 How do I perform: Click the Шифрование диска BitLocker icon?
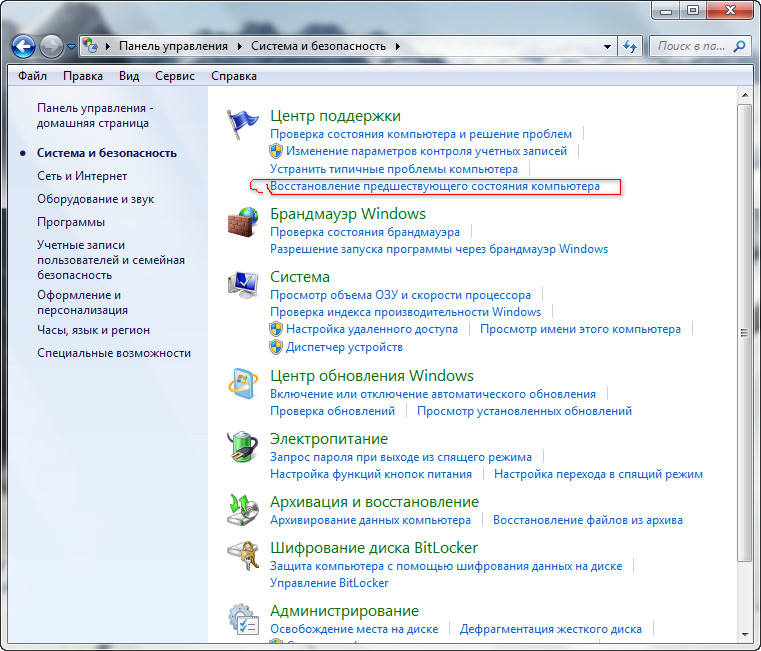pyautogui.click(x=243, y=557)
